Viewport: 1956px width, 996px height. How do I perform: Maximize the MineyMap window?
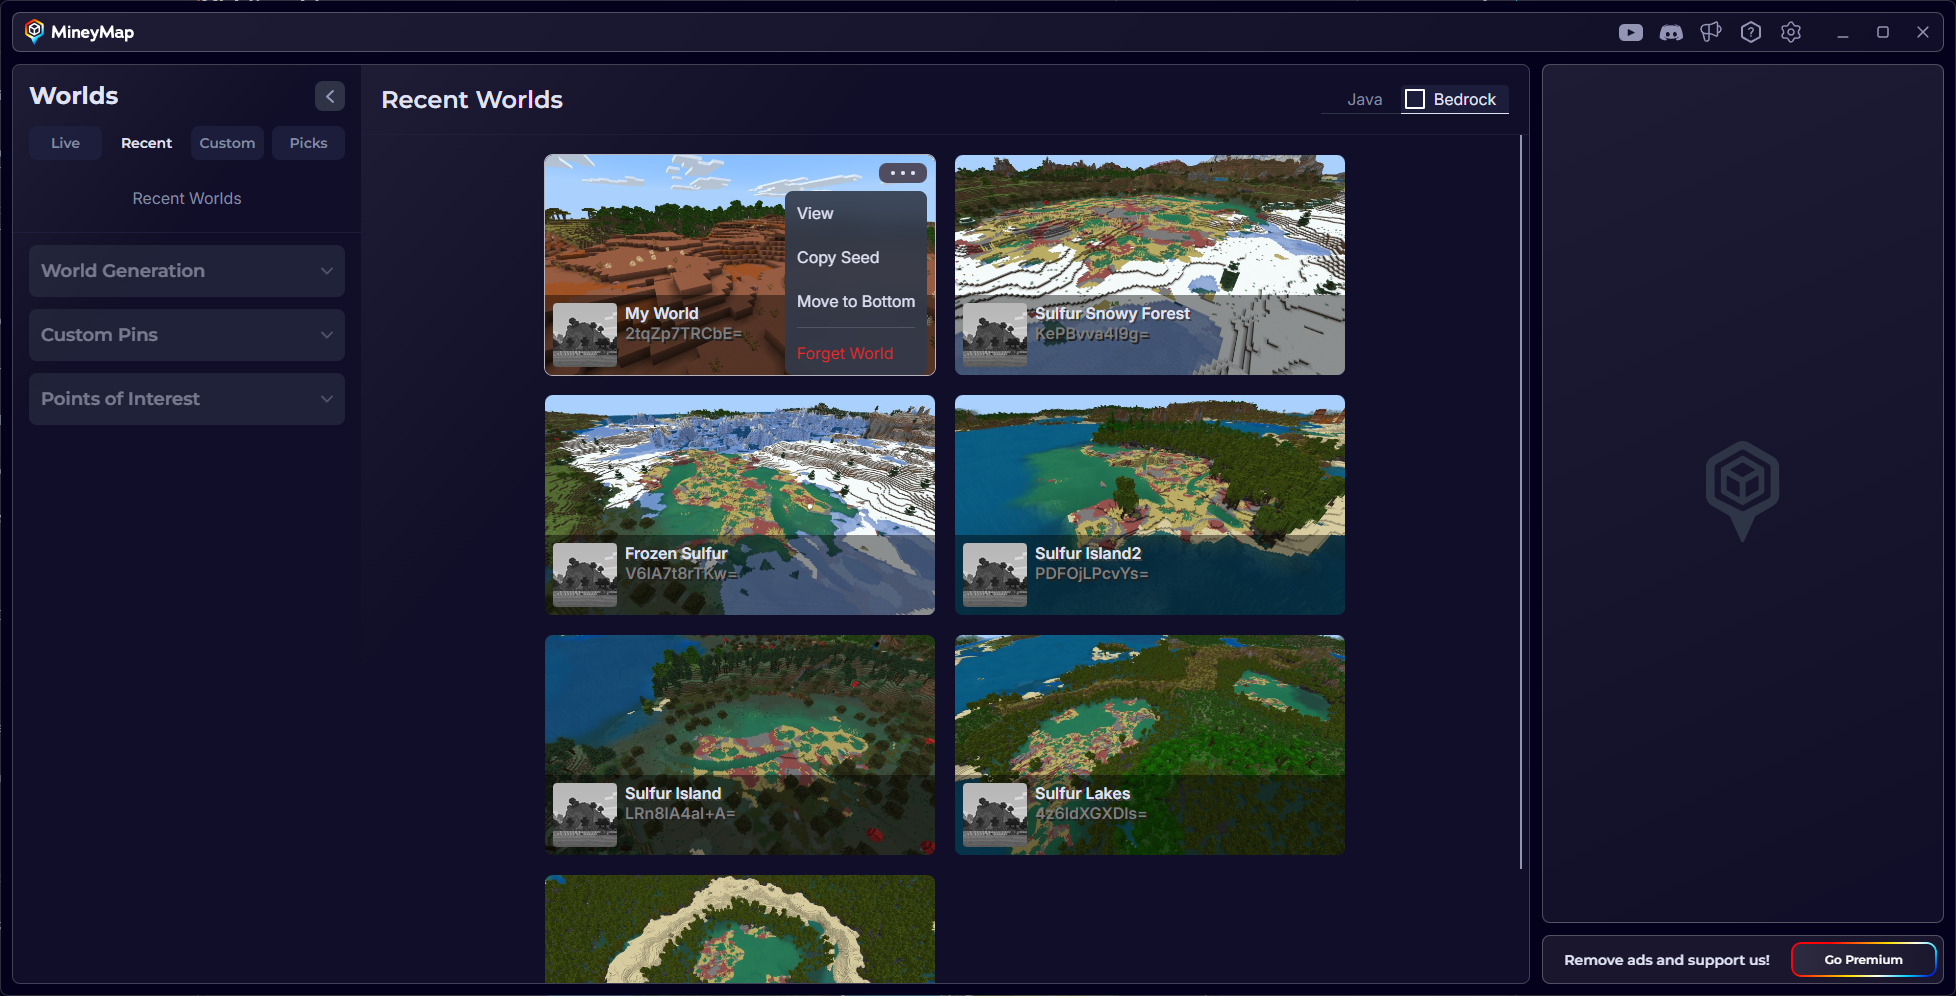point(1883,32)
